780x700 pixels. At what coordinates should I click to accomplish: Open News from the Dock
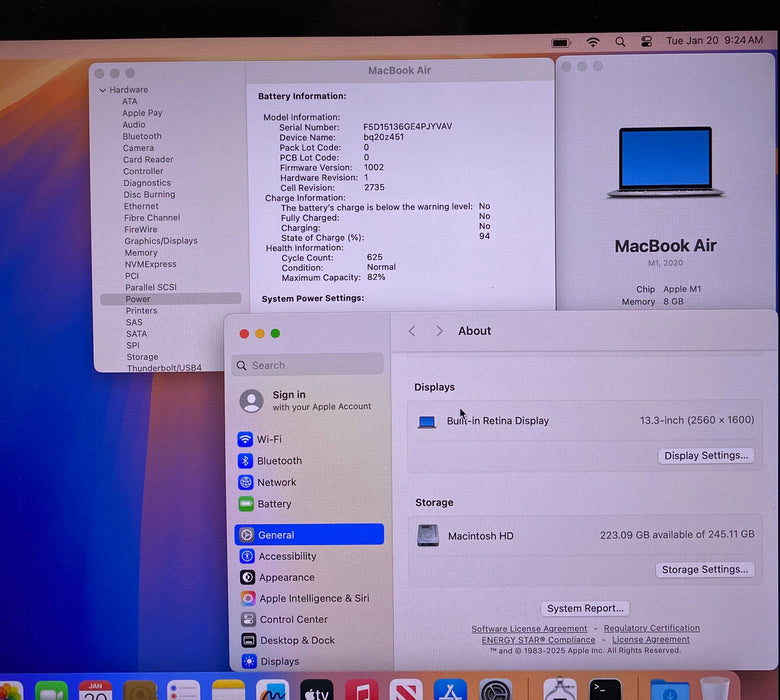coord(406,691)
